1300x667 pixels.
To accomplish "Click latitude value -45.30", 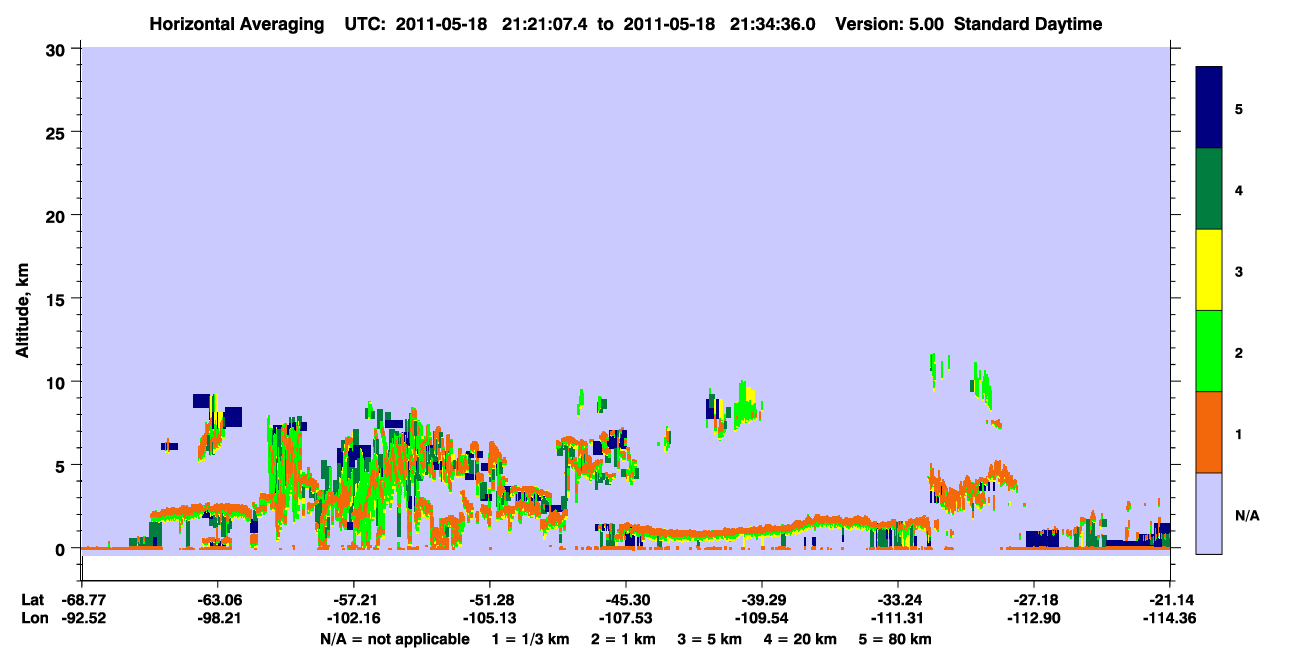I will coord(626,600).
